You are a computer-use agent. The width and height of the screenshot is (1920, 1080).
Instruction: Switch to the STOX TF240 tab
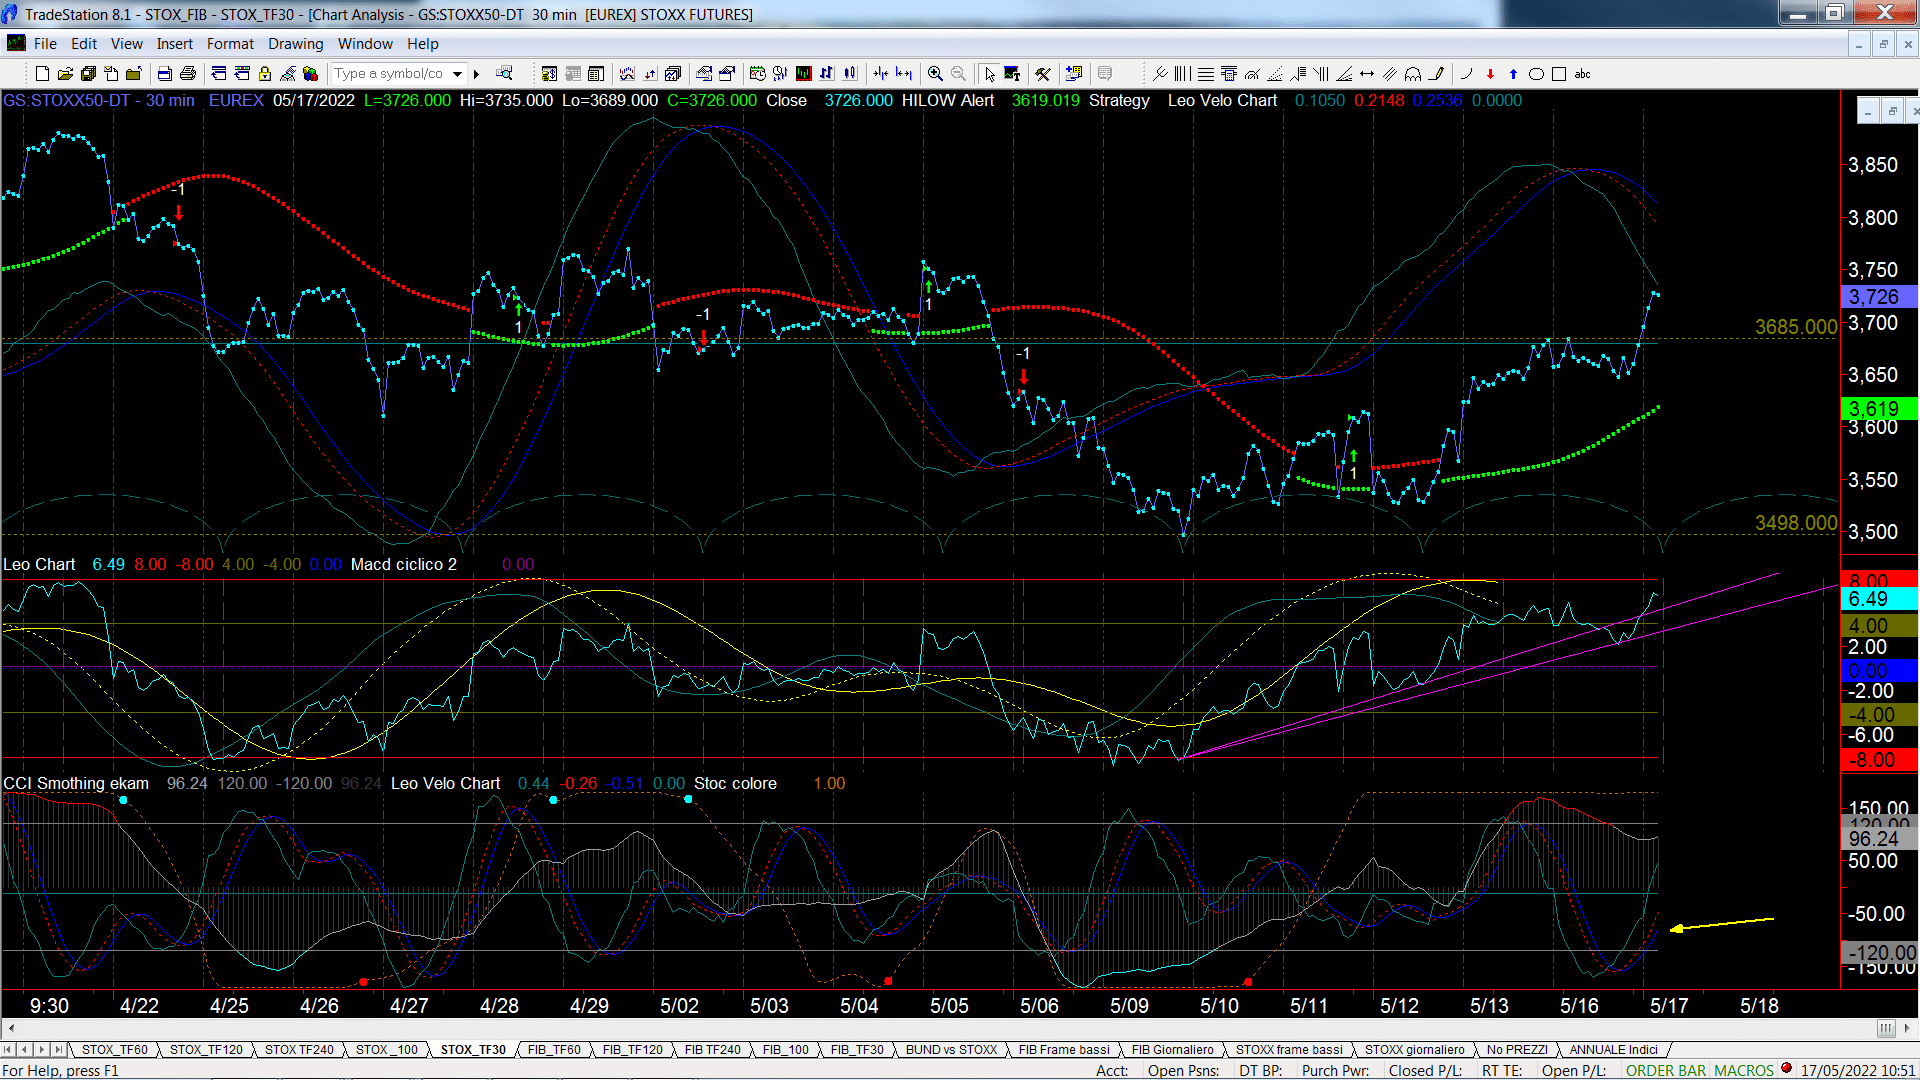point(299,1049)
